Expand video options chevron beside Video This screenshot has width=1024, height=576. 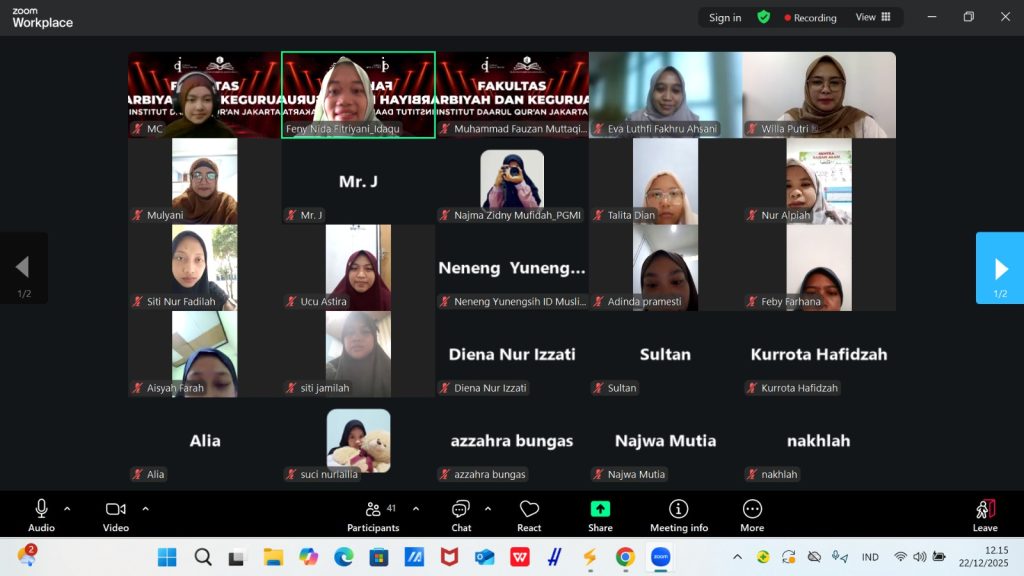(x=145, y=508)
